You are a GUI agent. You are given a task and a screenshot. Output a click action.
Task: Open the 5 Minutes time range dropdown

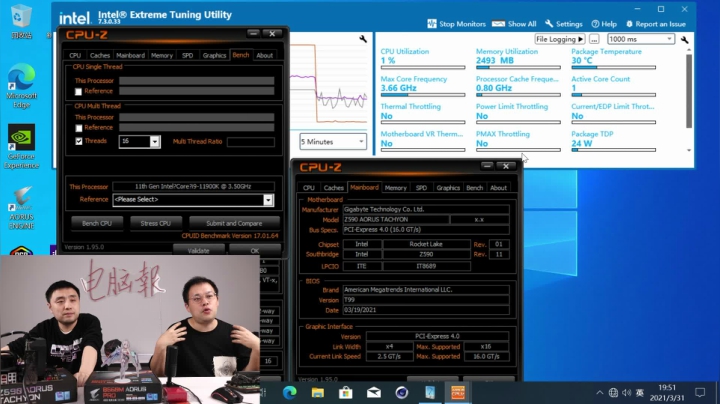pos(333,142)
